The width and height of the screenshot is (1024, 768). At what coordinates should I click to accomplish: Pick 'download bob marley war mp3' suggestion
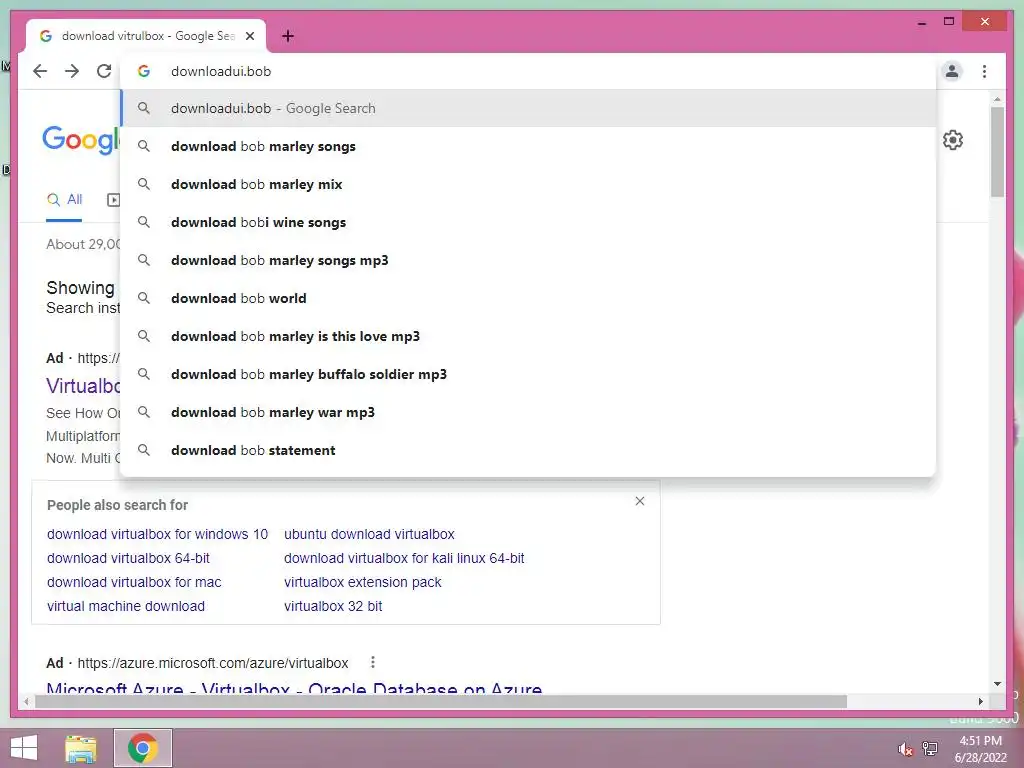[528, 412]
